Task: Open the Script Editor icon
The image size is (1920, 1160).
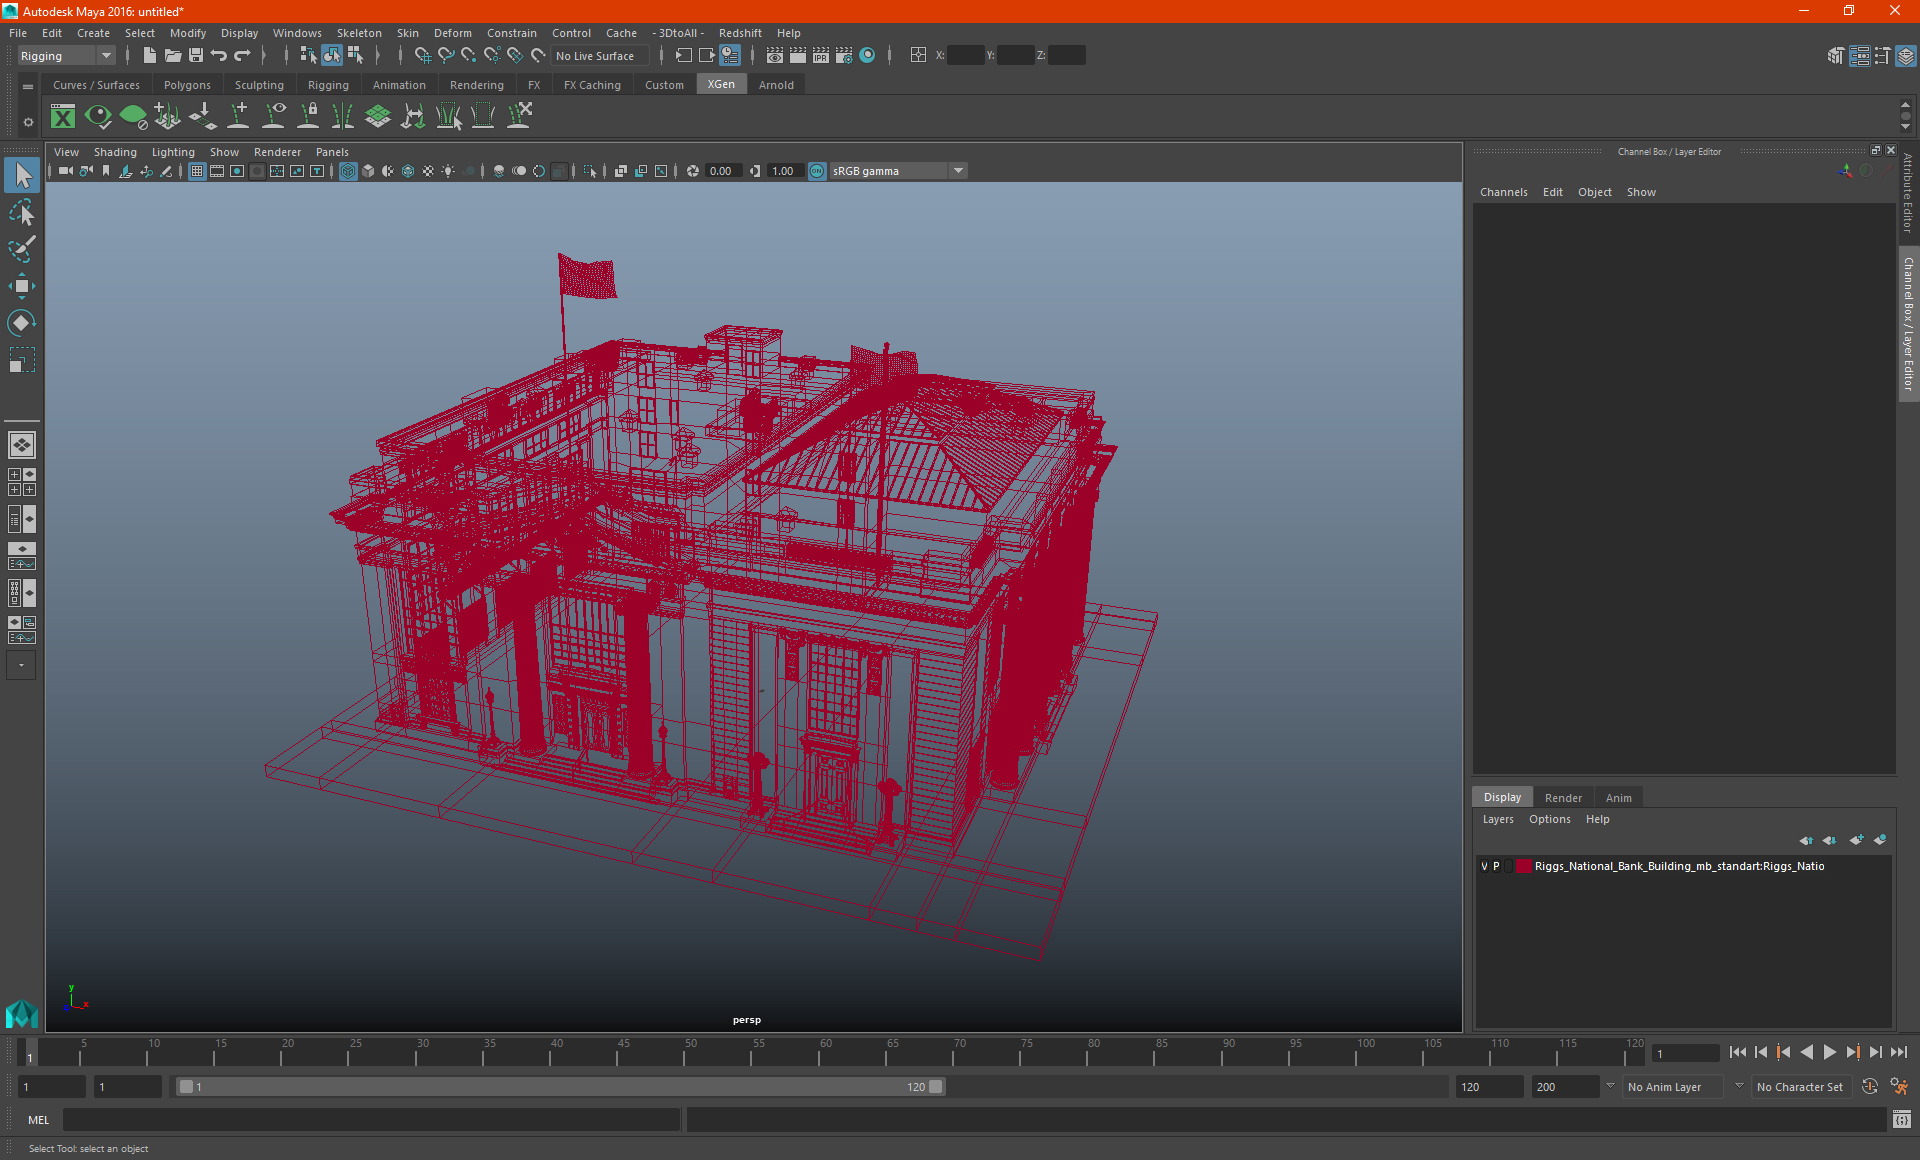Action: (x=1901, y=1120)
